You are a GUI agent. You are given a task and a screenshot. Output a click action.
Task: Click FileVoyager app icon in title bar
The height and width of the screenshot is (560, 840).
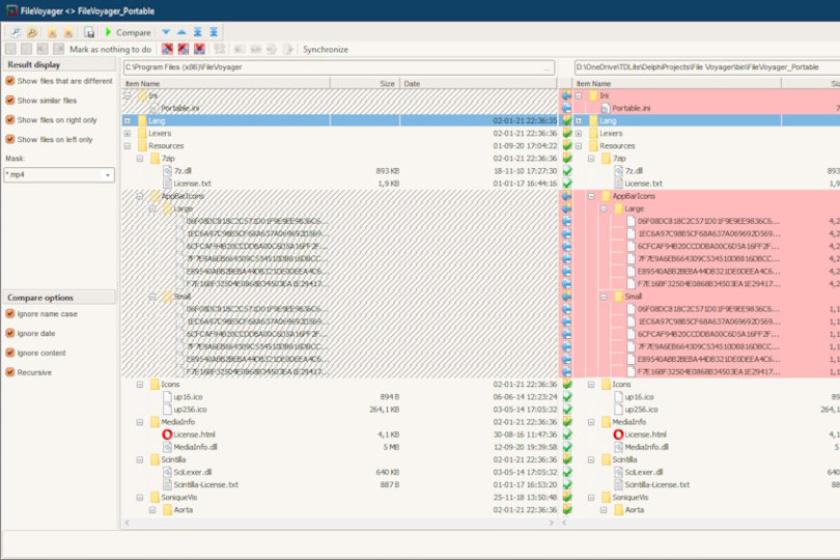(11, 11)
